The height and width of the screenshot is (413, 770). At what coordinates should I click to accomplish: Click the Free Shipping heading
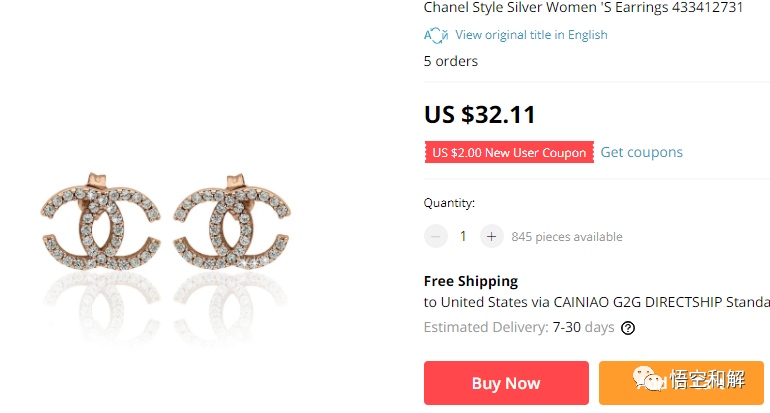[471, 281]
